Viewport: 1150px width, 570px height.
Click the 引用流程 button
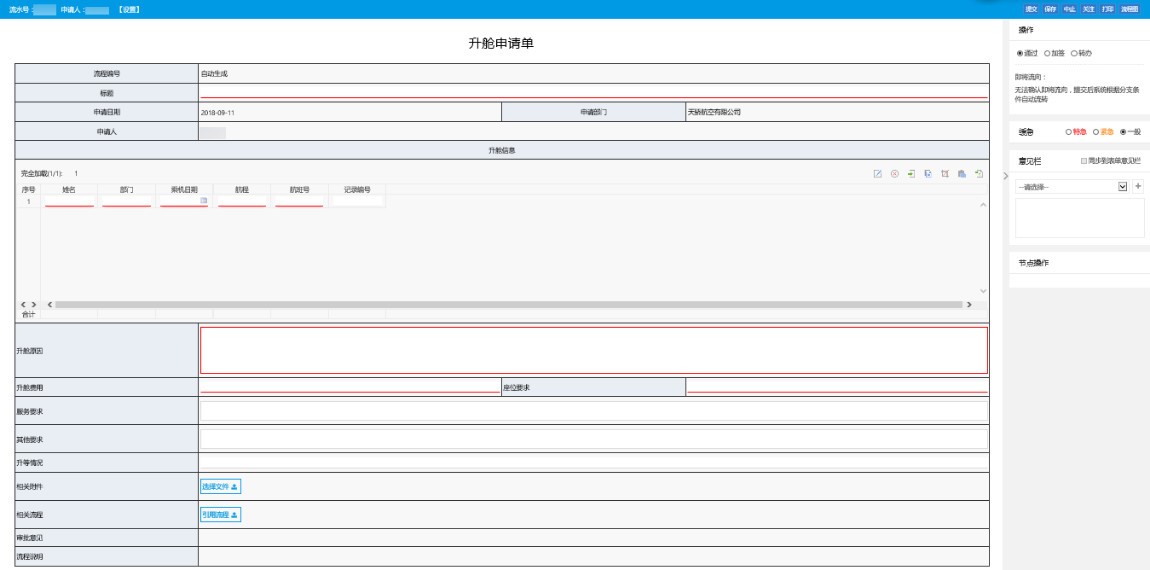tap(220, 515)
